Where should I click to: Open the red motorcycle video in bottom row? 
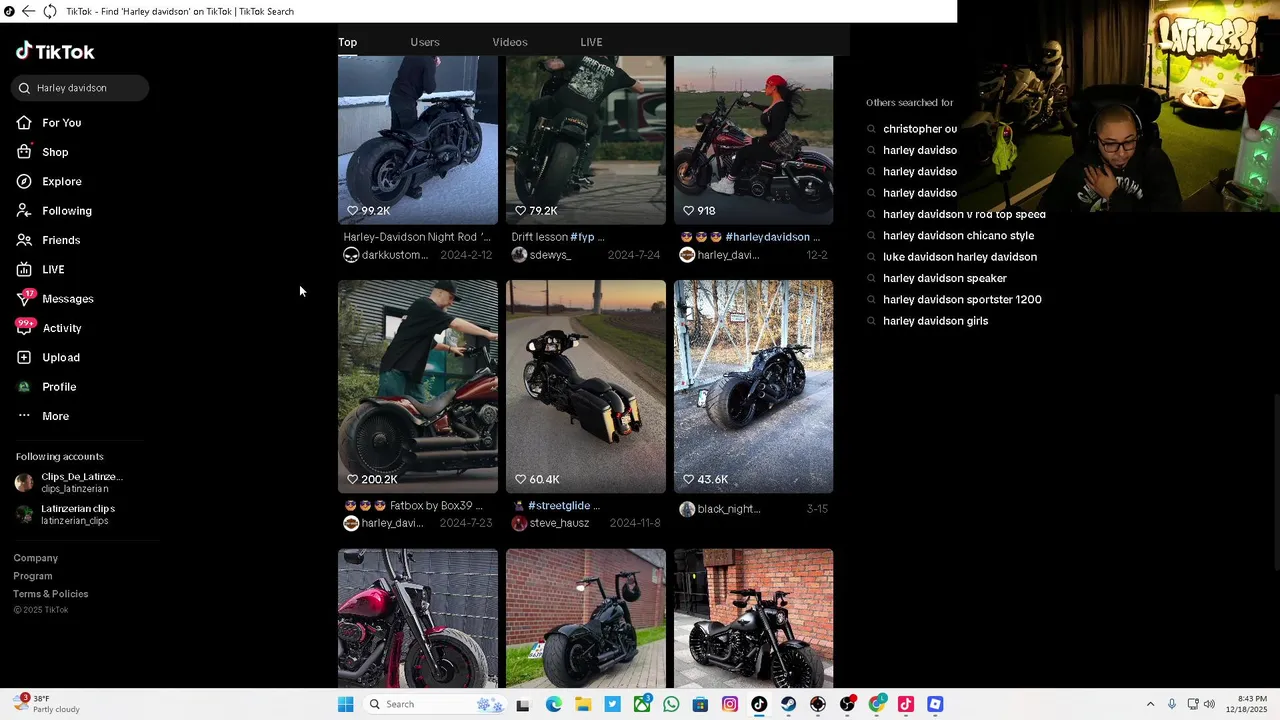click(x=418, y=618)
